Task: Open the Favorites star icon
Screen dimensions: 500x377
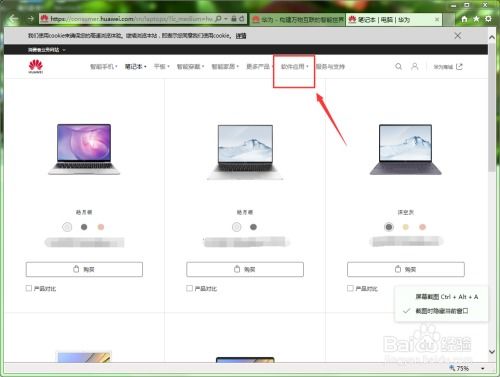Action: [476, 19]
